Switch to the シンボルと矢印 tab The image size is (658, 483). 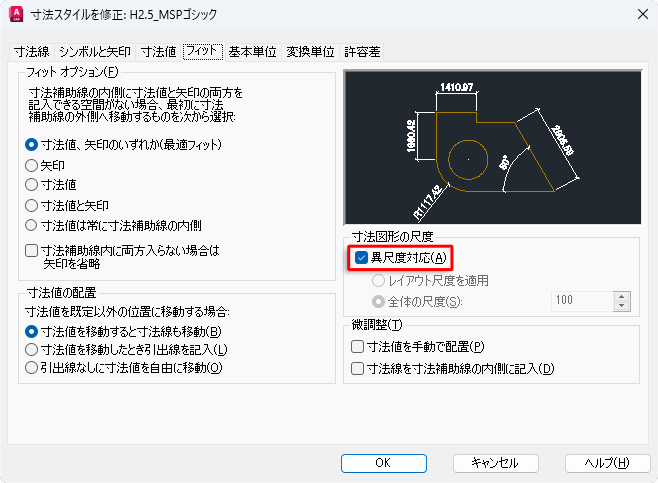pyautogui.click(x=95, y=52)
